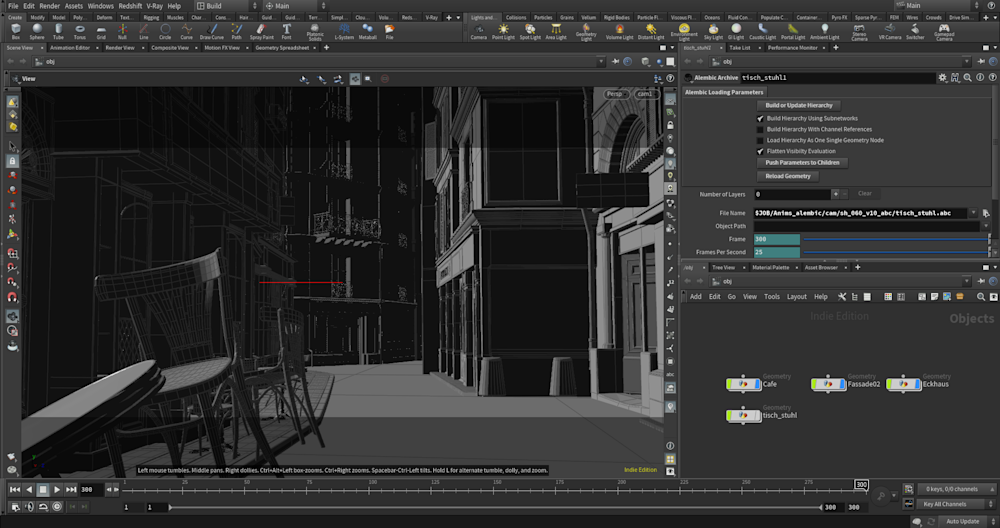Open the Redshift menu
The height and width of the screenshot is (528, 1000).
tap(130, 6)
